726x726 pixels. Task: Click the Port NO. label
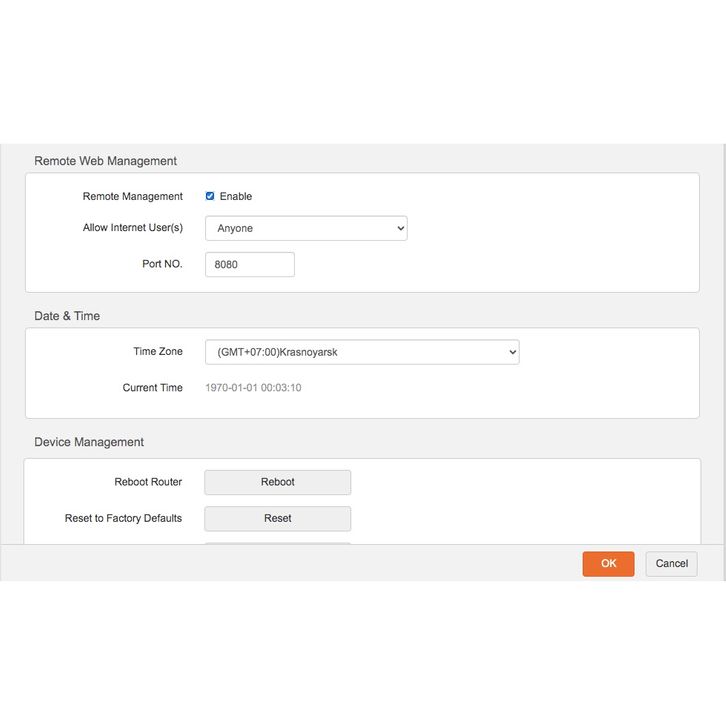[x=162, y=264]
